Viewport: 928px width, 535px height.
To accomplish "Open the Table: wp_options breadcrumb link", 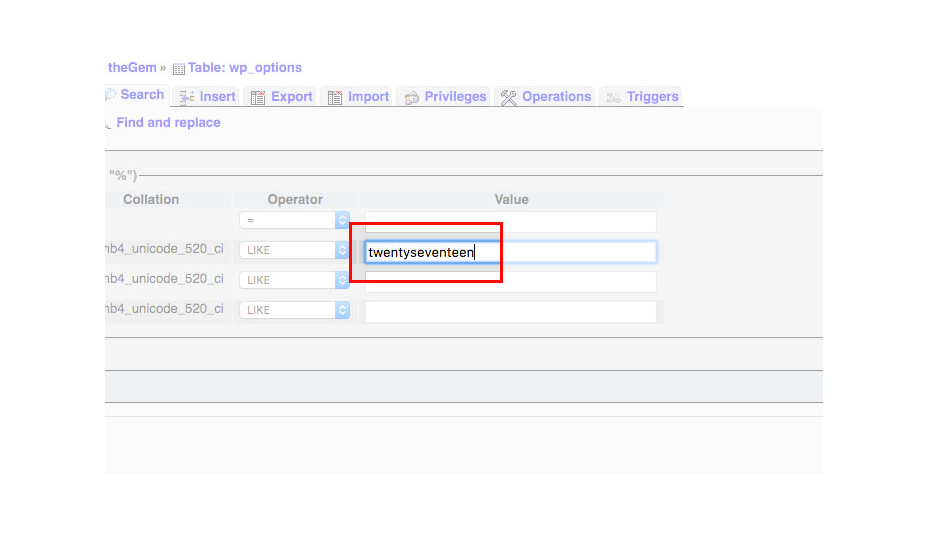I will (244, 67).
